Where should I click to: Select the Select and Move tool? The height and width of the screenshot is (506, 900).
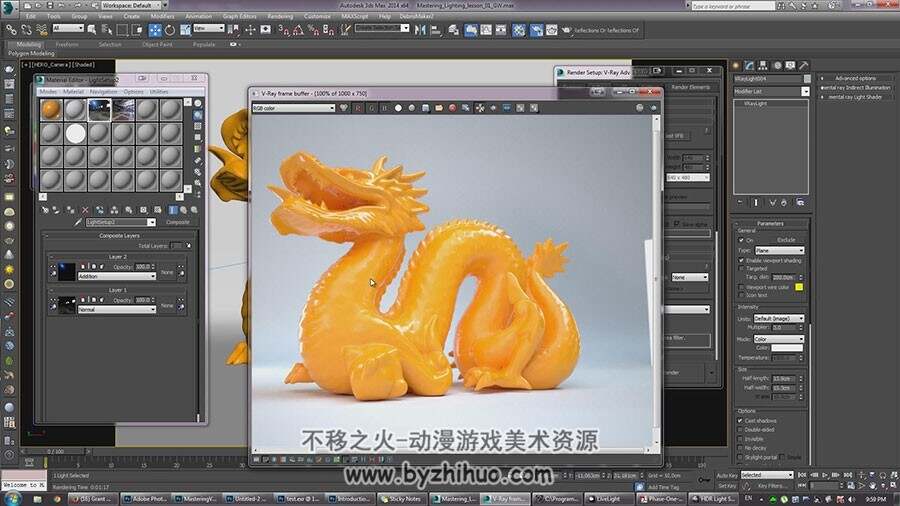155,30
